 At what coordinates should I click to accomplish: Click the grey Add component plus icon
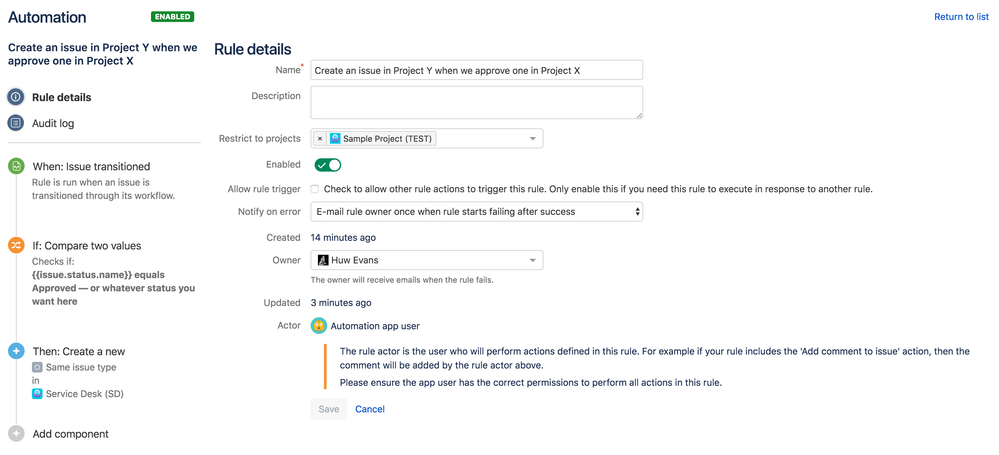pyautogui.click(x=16, y=434)
